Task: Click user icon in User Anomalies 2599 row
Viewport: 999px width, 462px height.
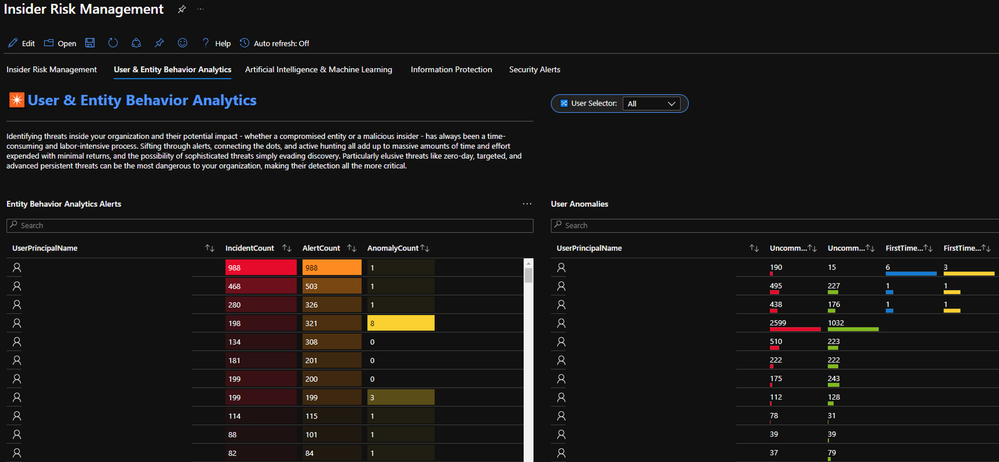Action: coord(561,323)
